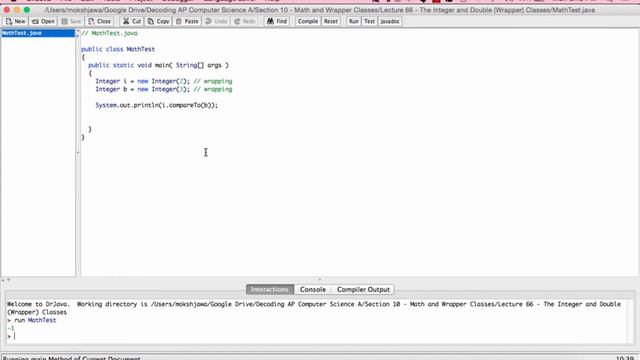The height and width of the screenshot is (360, 640).
Task: Click the Redo toolbar button
Action: click(x=245, y=21)
